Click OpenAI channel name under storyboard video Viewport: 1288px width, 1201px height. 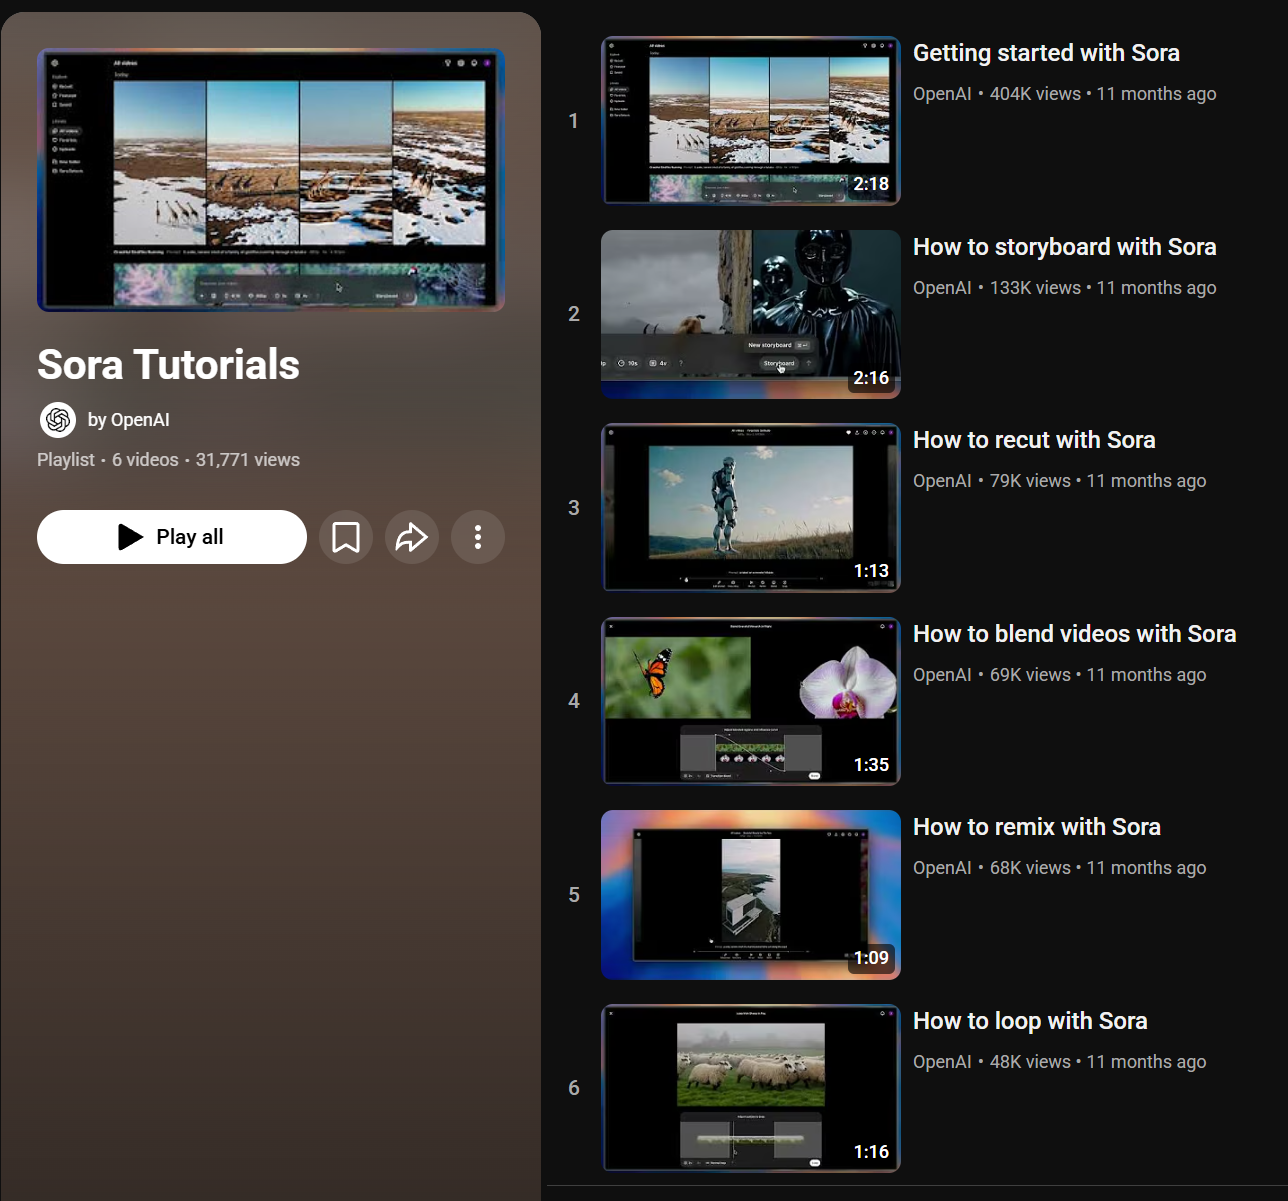[942, 288]
